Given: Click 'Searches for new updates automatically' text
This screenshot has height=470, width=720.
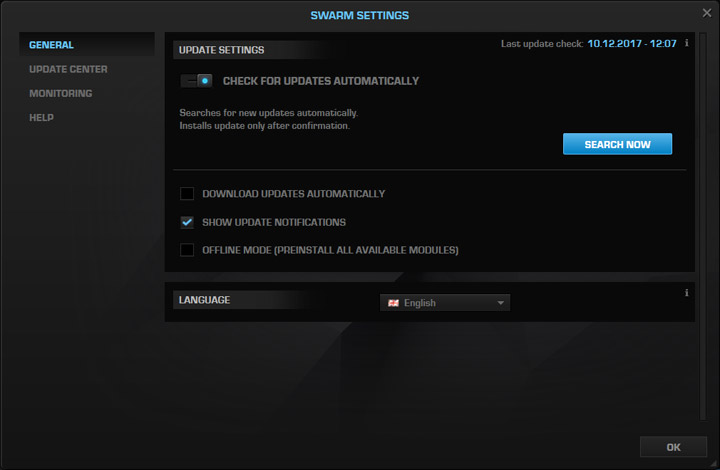Looking at the screenshot, I should coord(269,113).
